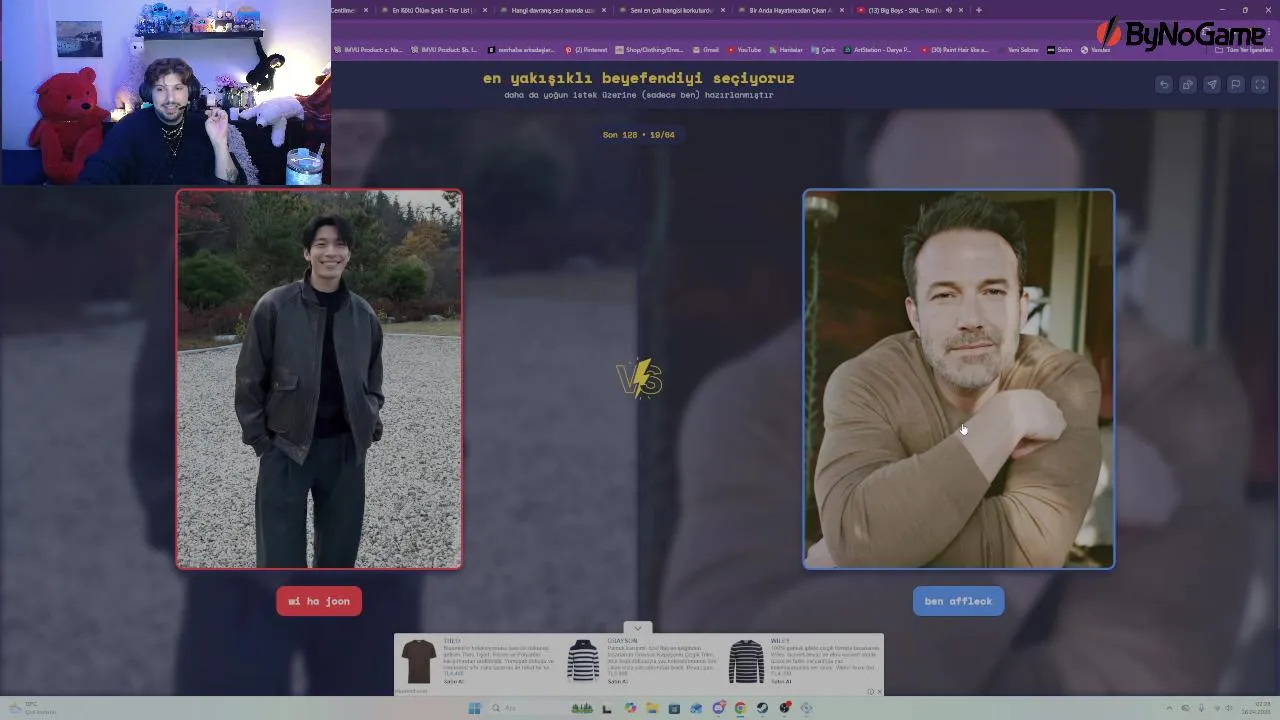1280x720 pixels.
Task: Choose the 'wi ha joon' red button
Action: point(319,601)
